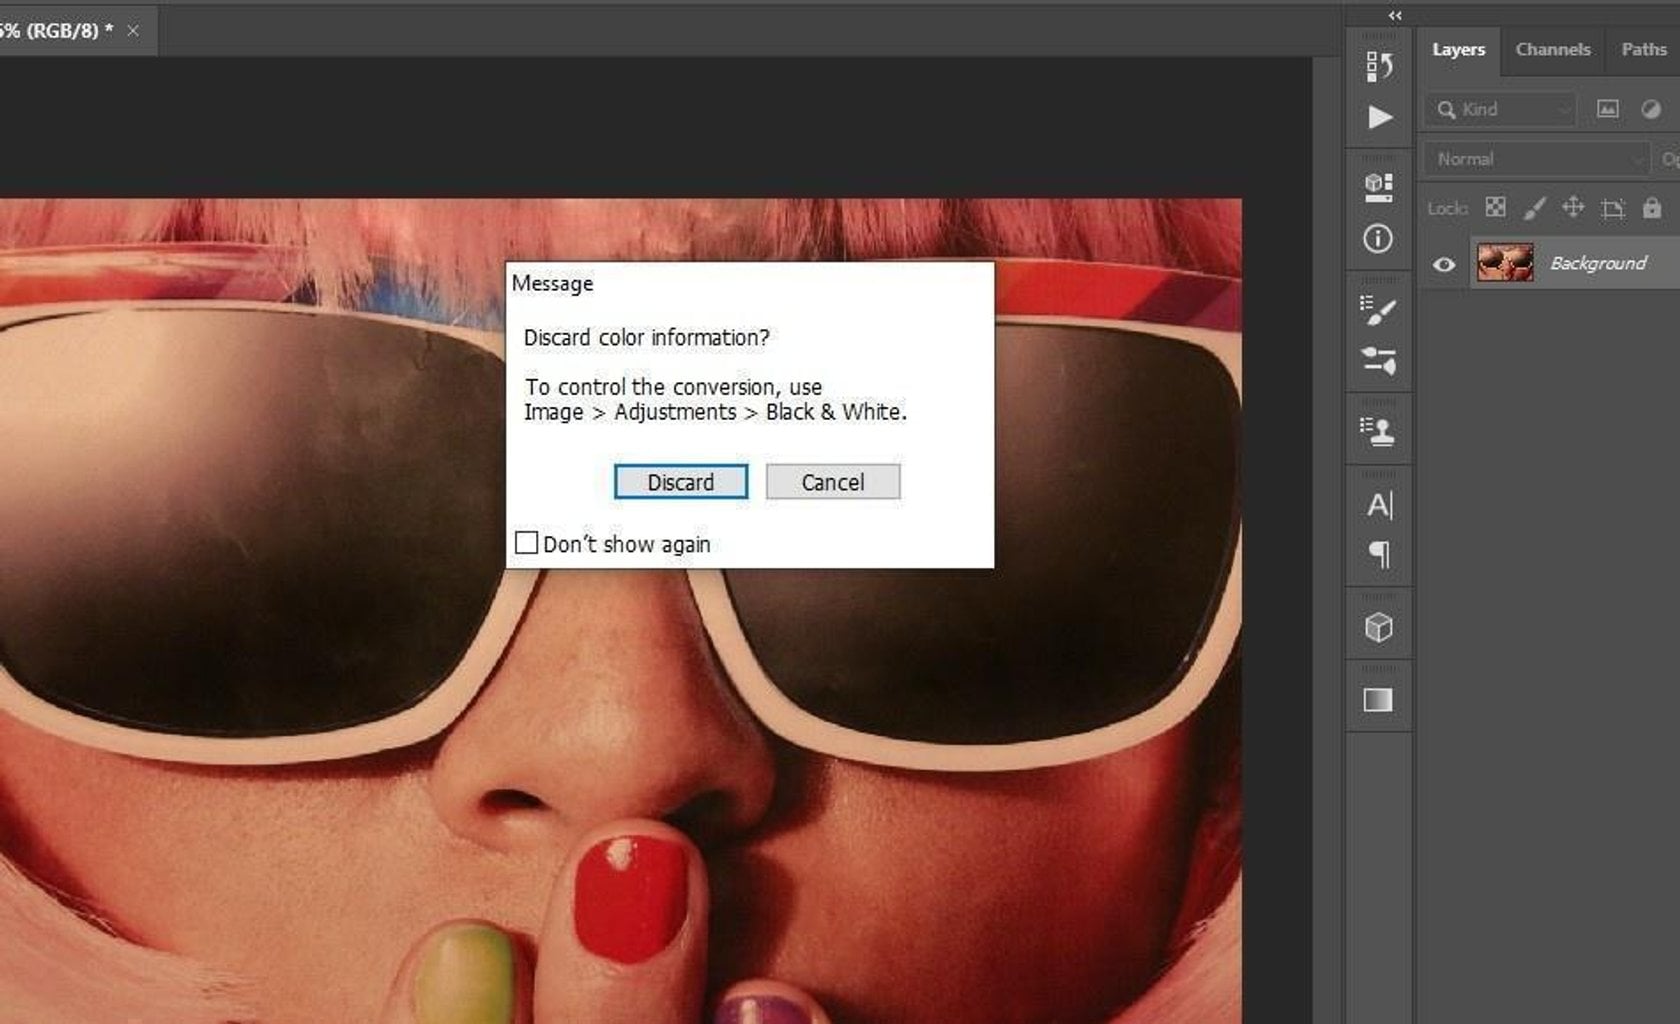The image size is (1680, 1024).
Task: Hide the Background layer with the eye toggle
Action: [1444, 263]
